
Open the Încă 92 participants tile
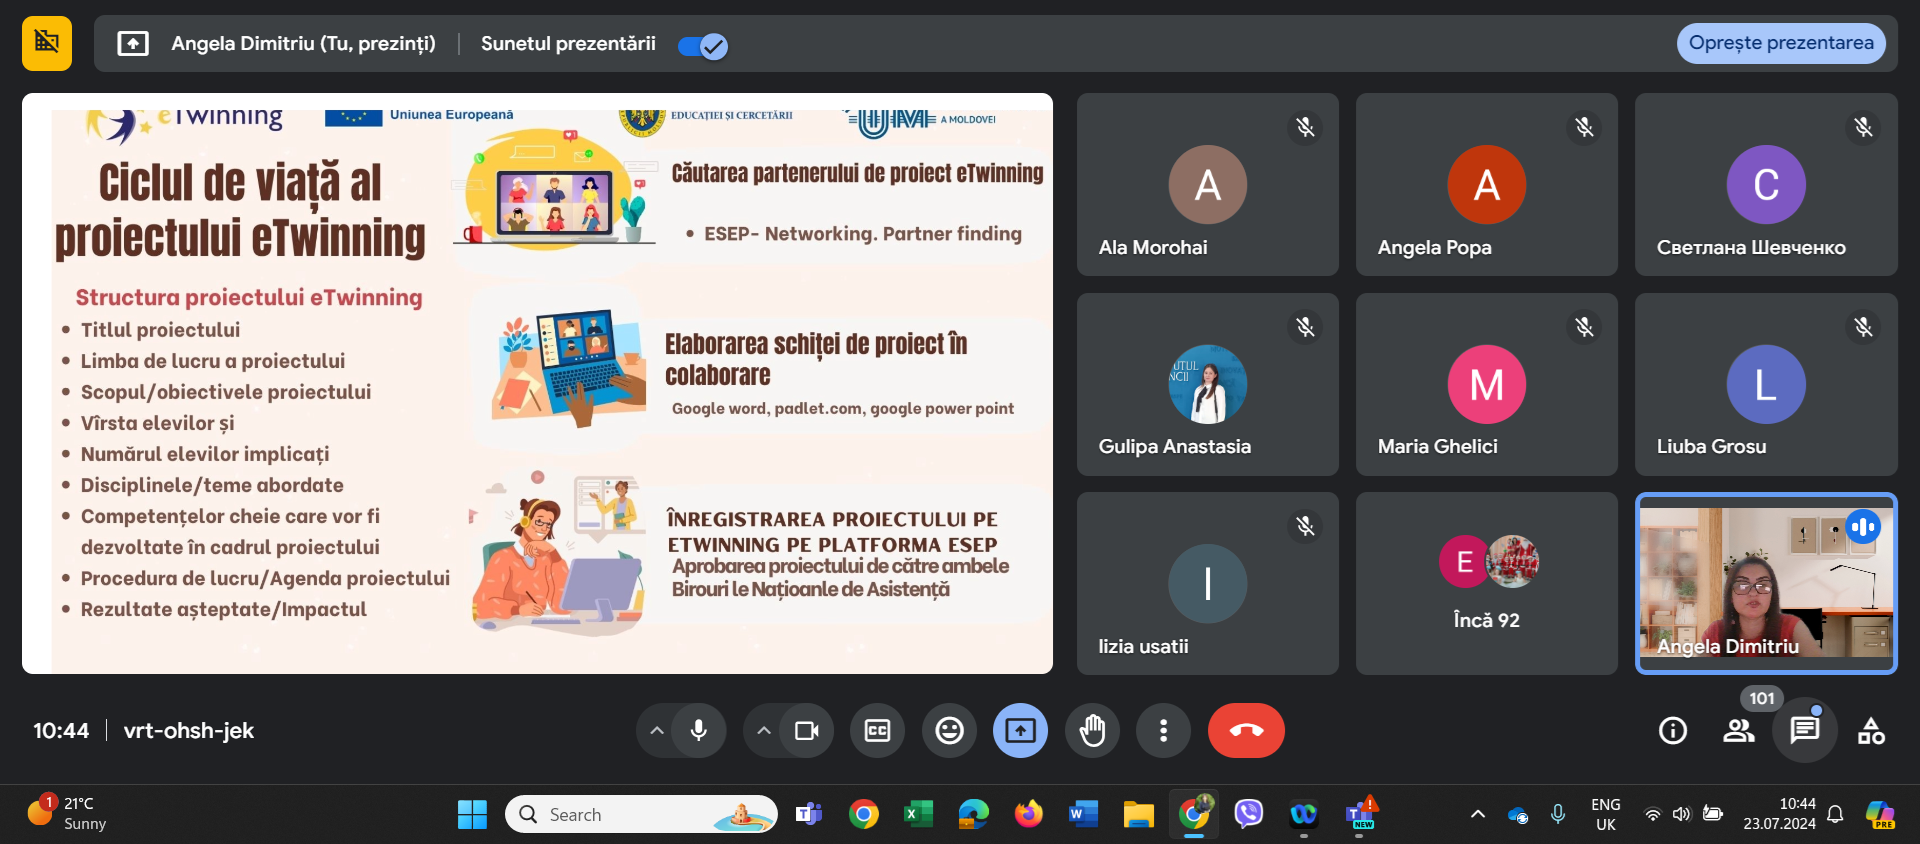pos(1486,583)
